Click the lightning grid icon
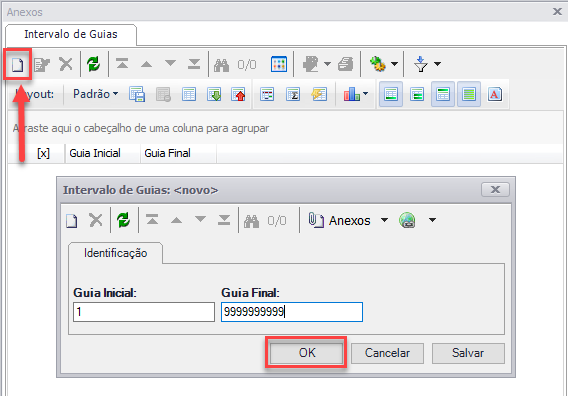The image size is (568, 396). pos(319,95)
